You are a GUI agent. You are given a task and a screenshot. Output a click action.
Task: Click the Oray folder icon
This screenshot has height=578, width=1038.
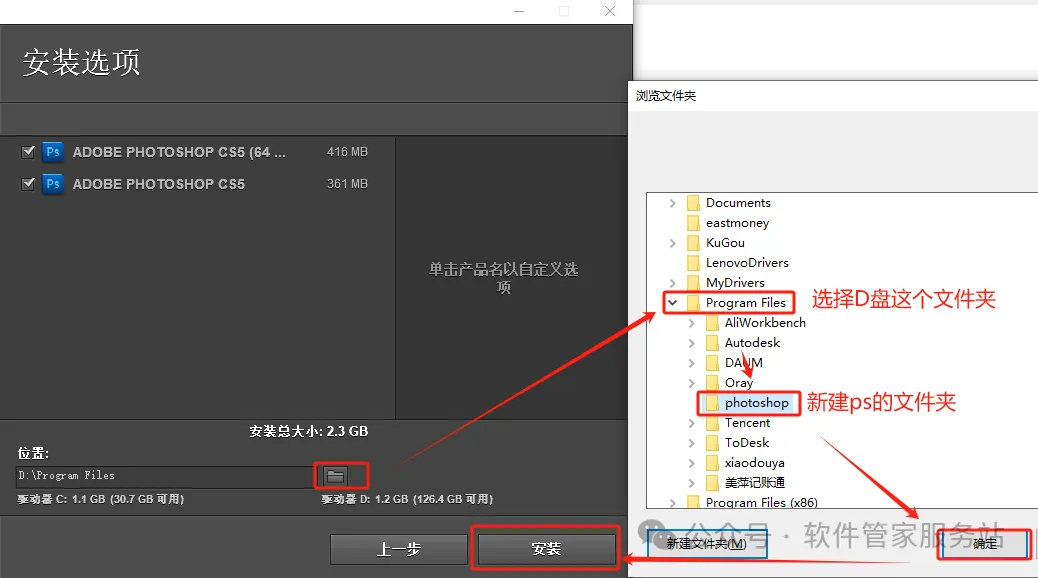(712, 382)
